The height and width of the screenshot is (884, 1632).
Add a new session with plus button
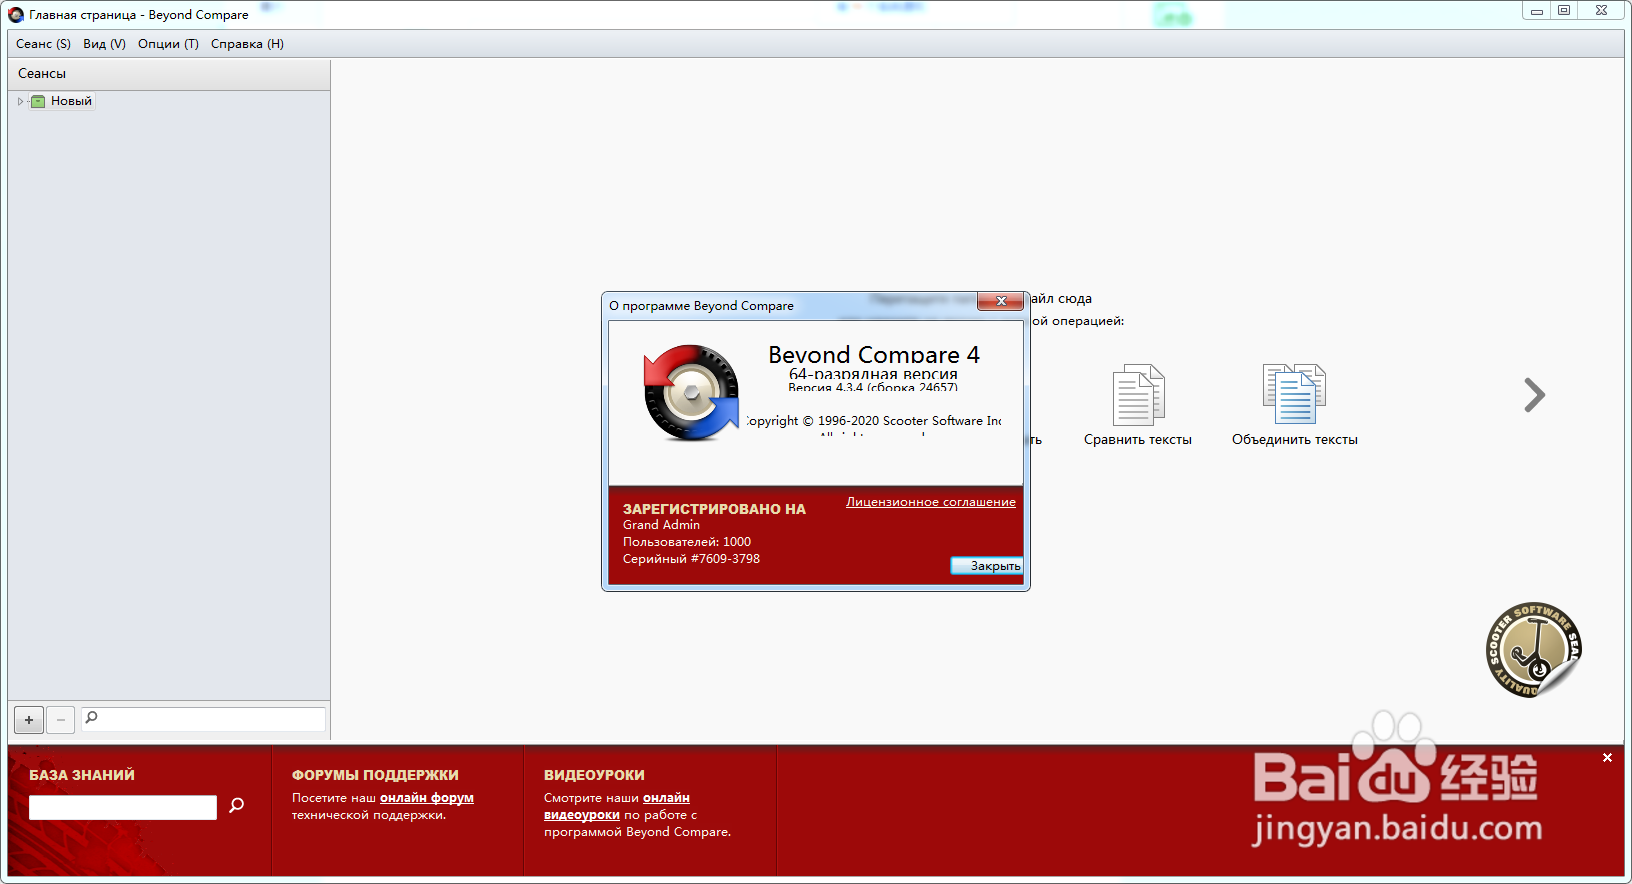pyautogui.click(x=29, y=719)
